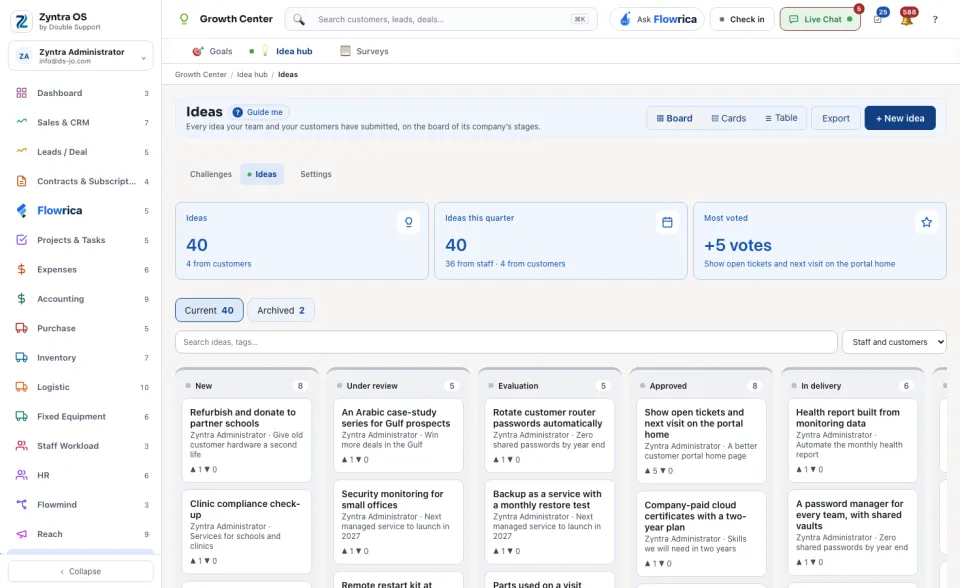Open the Accounting dollar icon
Image resolution: width=960 pixels, height=588 pixels.
point(21,299)
